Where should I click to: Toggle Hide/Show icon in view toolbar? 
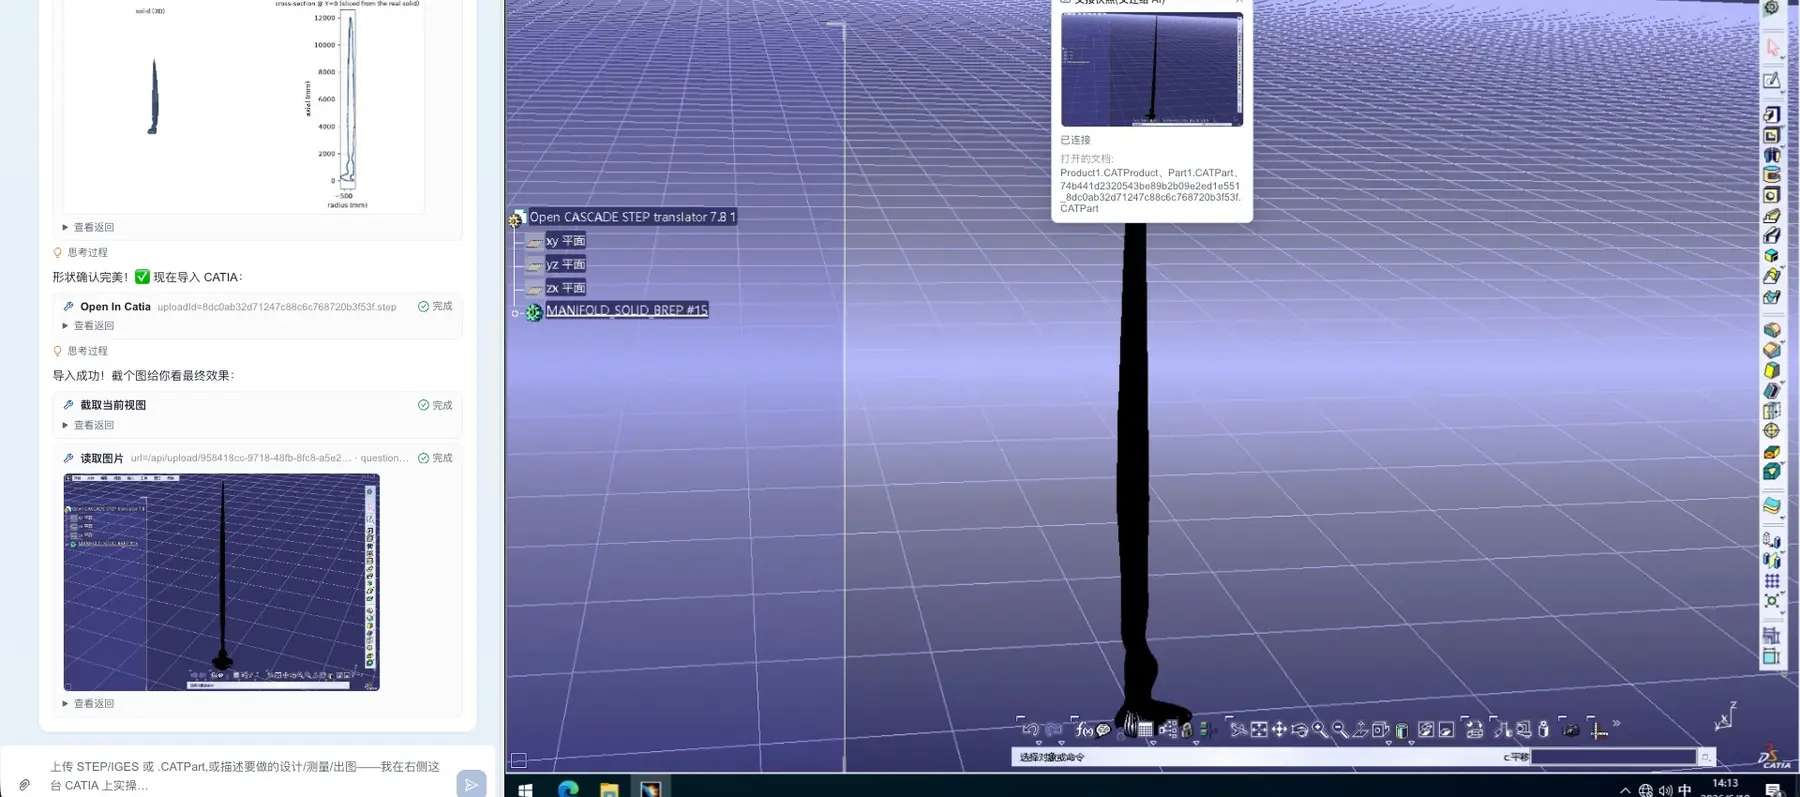1426,730
